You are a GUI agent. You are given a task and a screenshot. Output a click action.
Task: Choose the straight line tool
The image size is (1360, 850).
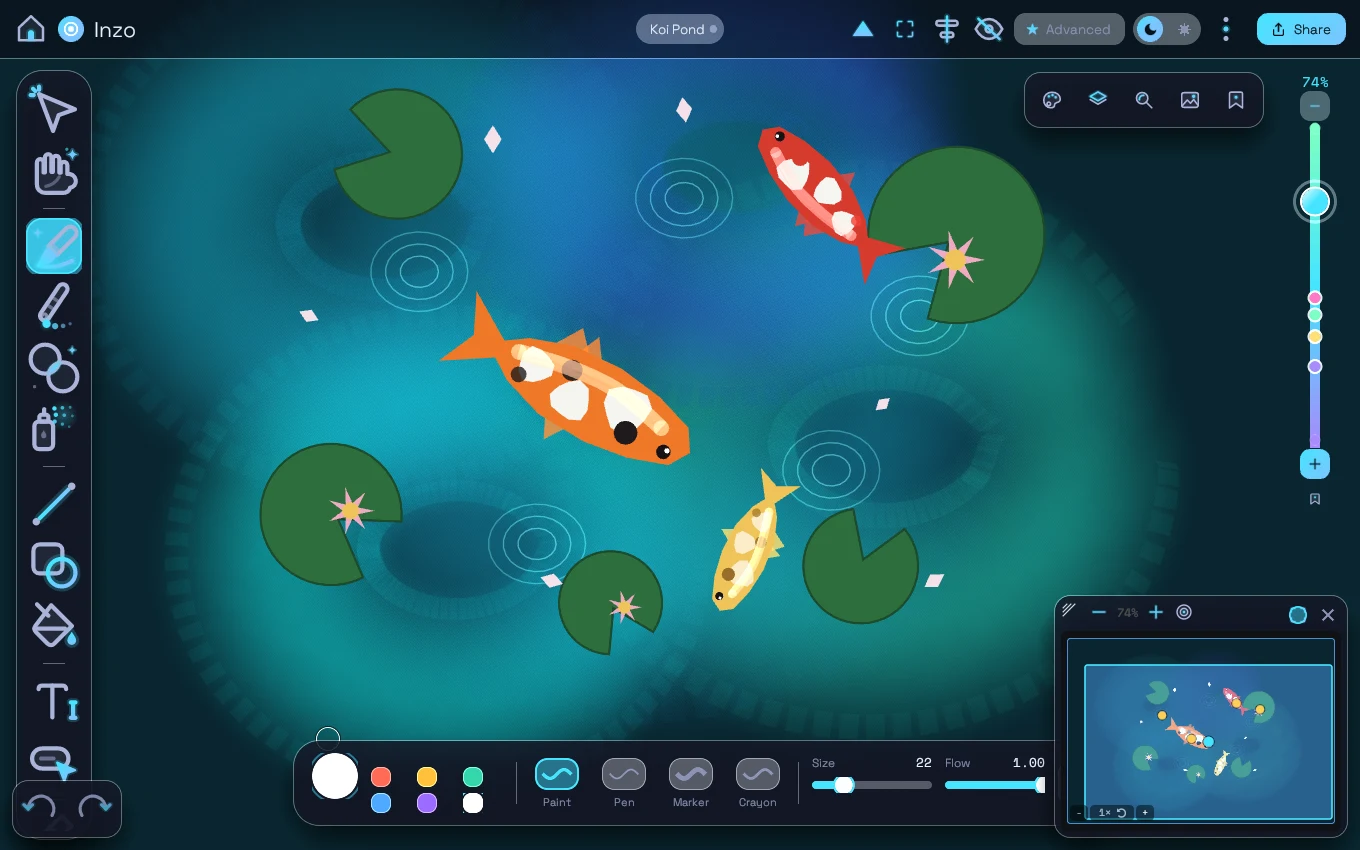click(x=54, y=503)
